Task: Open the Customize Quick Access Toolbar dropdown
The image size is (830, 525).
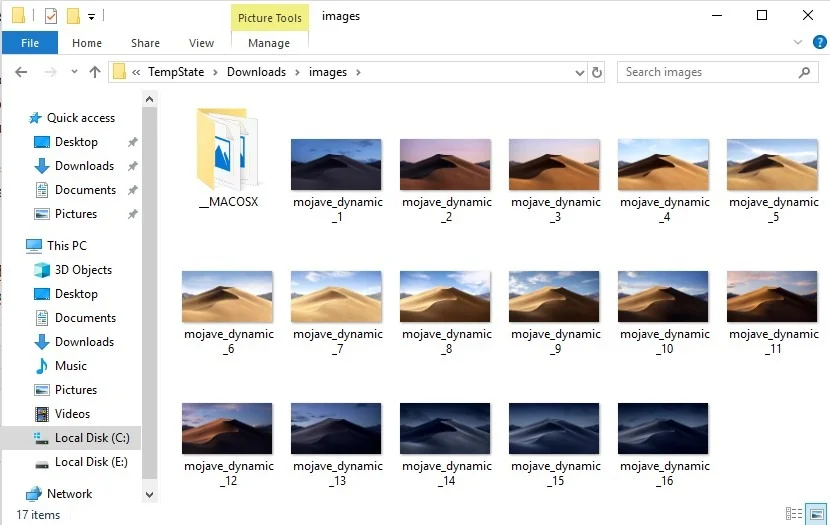Action: click(91, 17)
